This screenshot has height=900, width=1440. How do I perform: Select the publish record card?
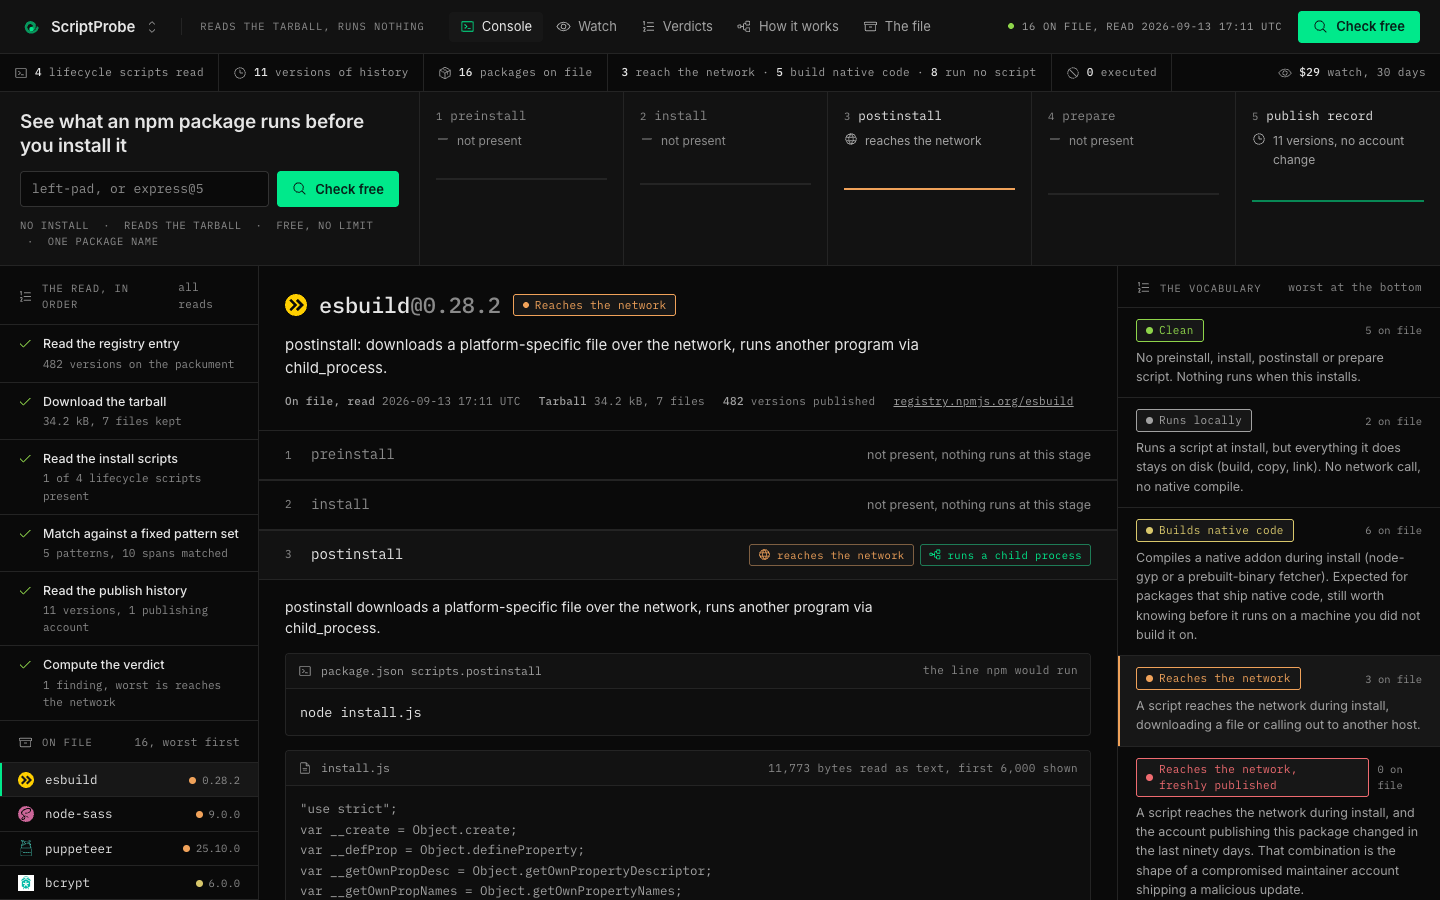coord(1338,179)
